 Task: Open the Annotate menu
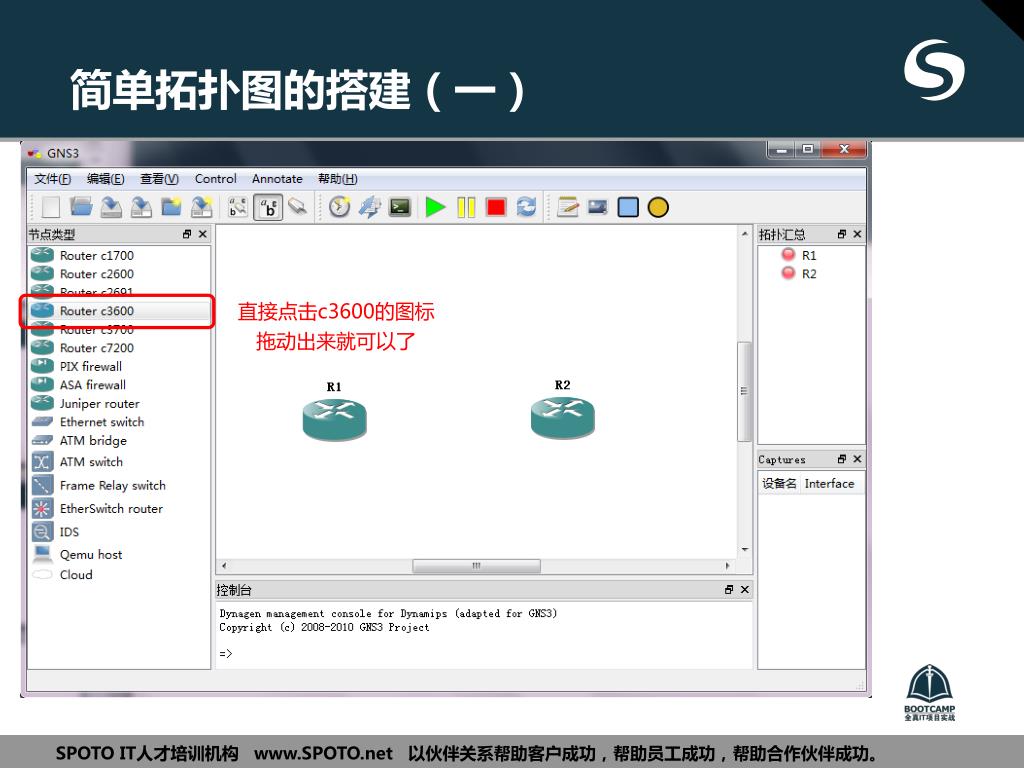click(277, 179)
